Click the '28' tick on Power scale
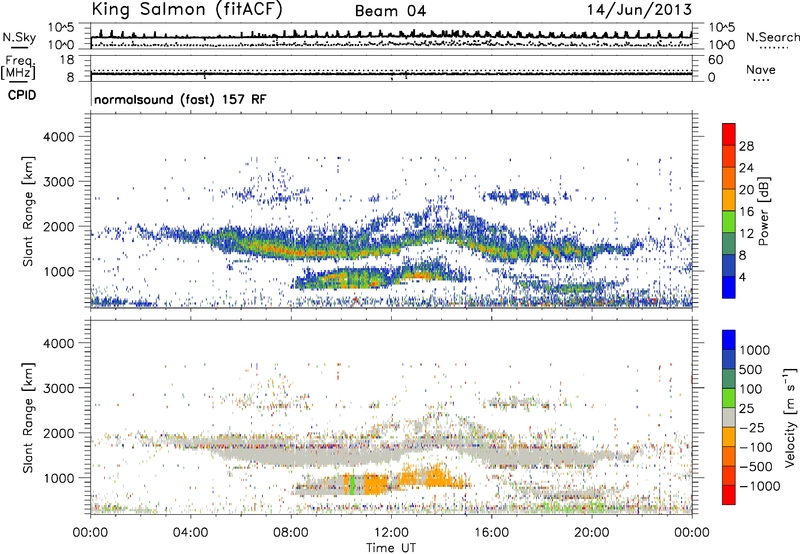800x554 pixels. point(746,146)
